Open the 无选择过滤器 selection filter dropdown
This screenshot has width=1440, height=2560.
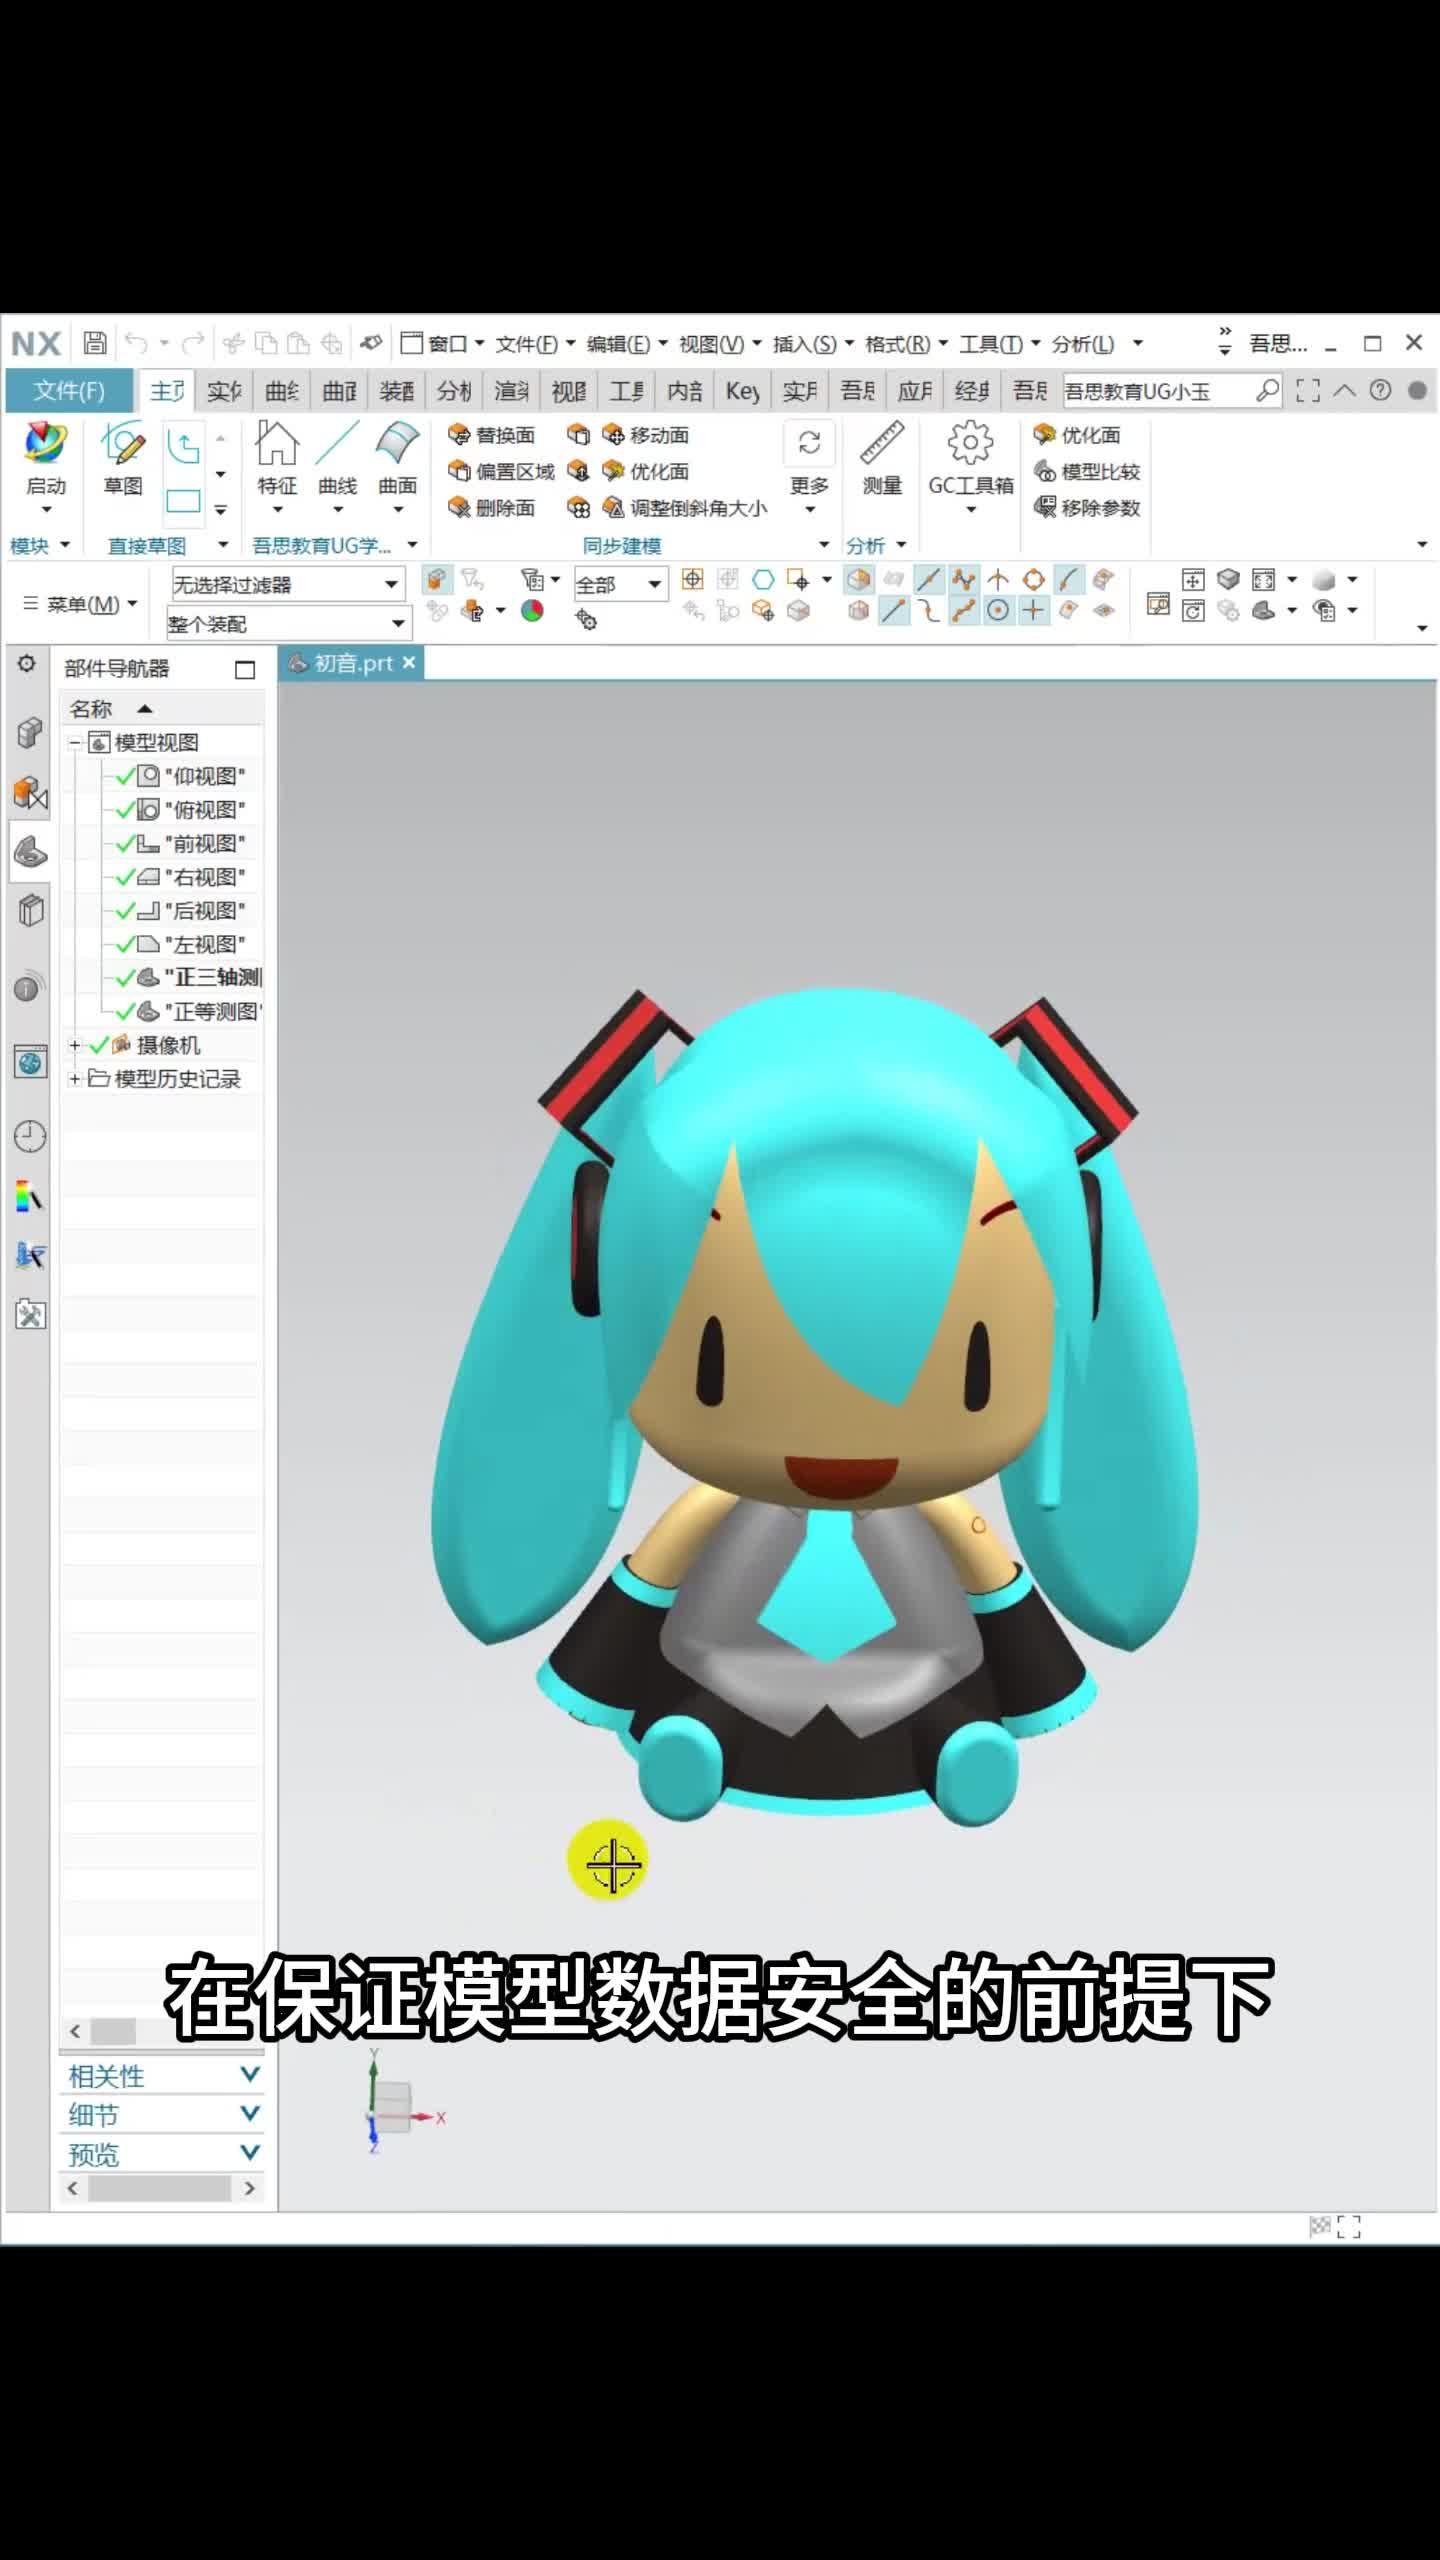pyautogui.click(x=288, y=584)
